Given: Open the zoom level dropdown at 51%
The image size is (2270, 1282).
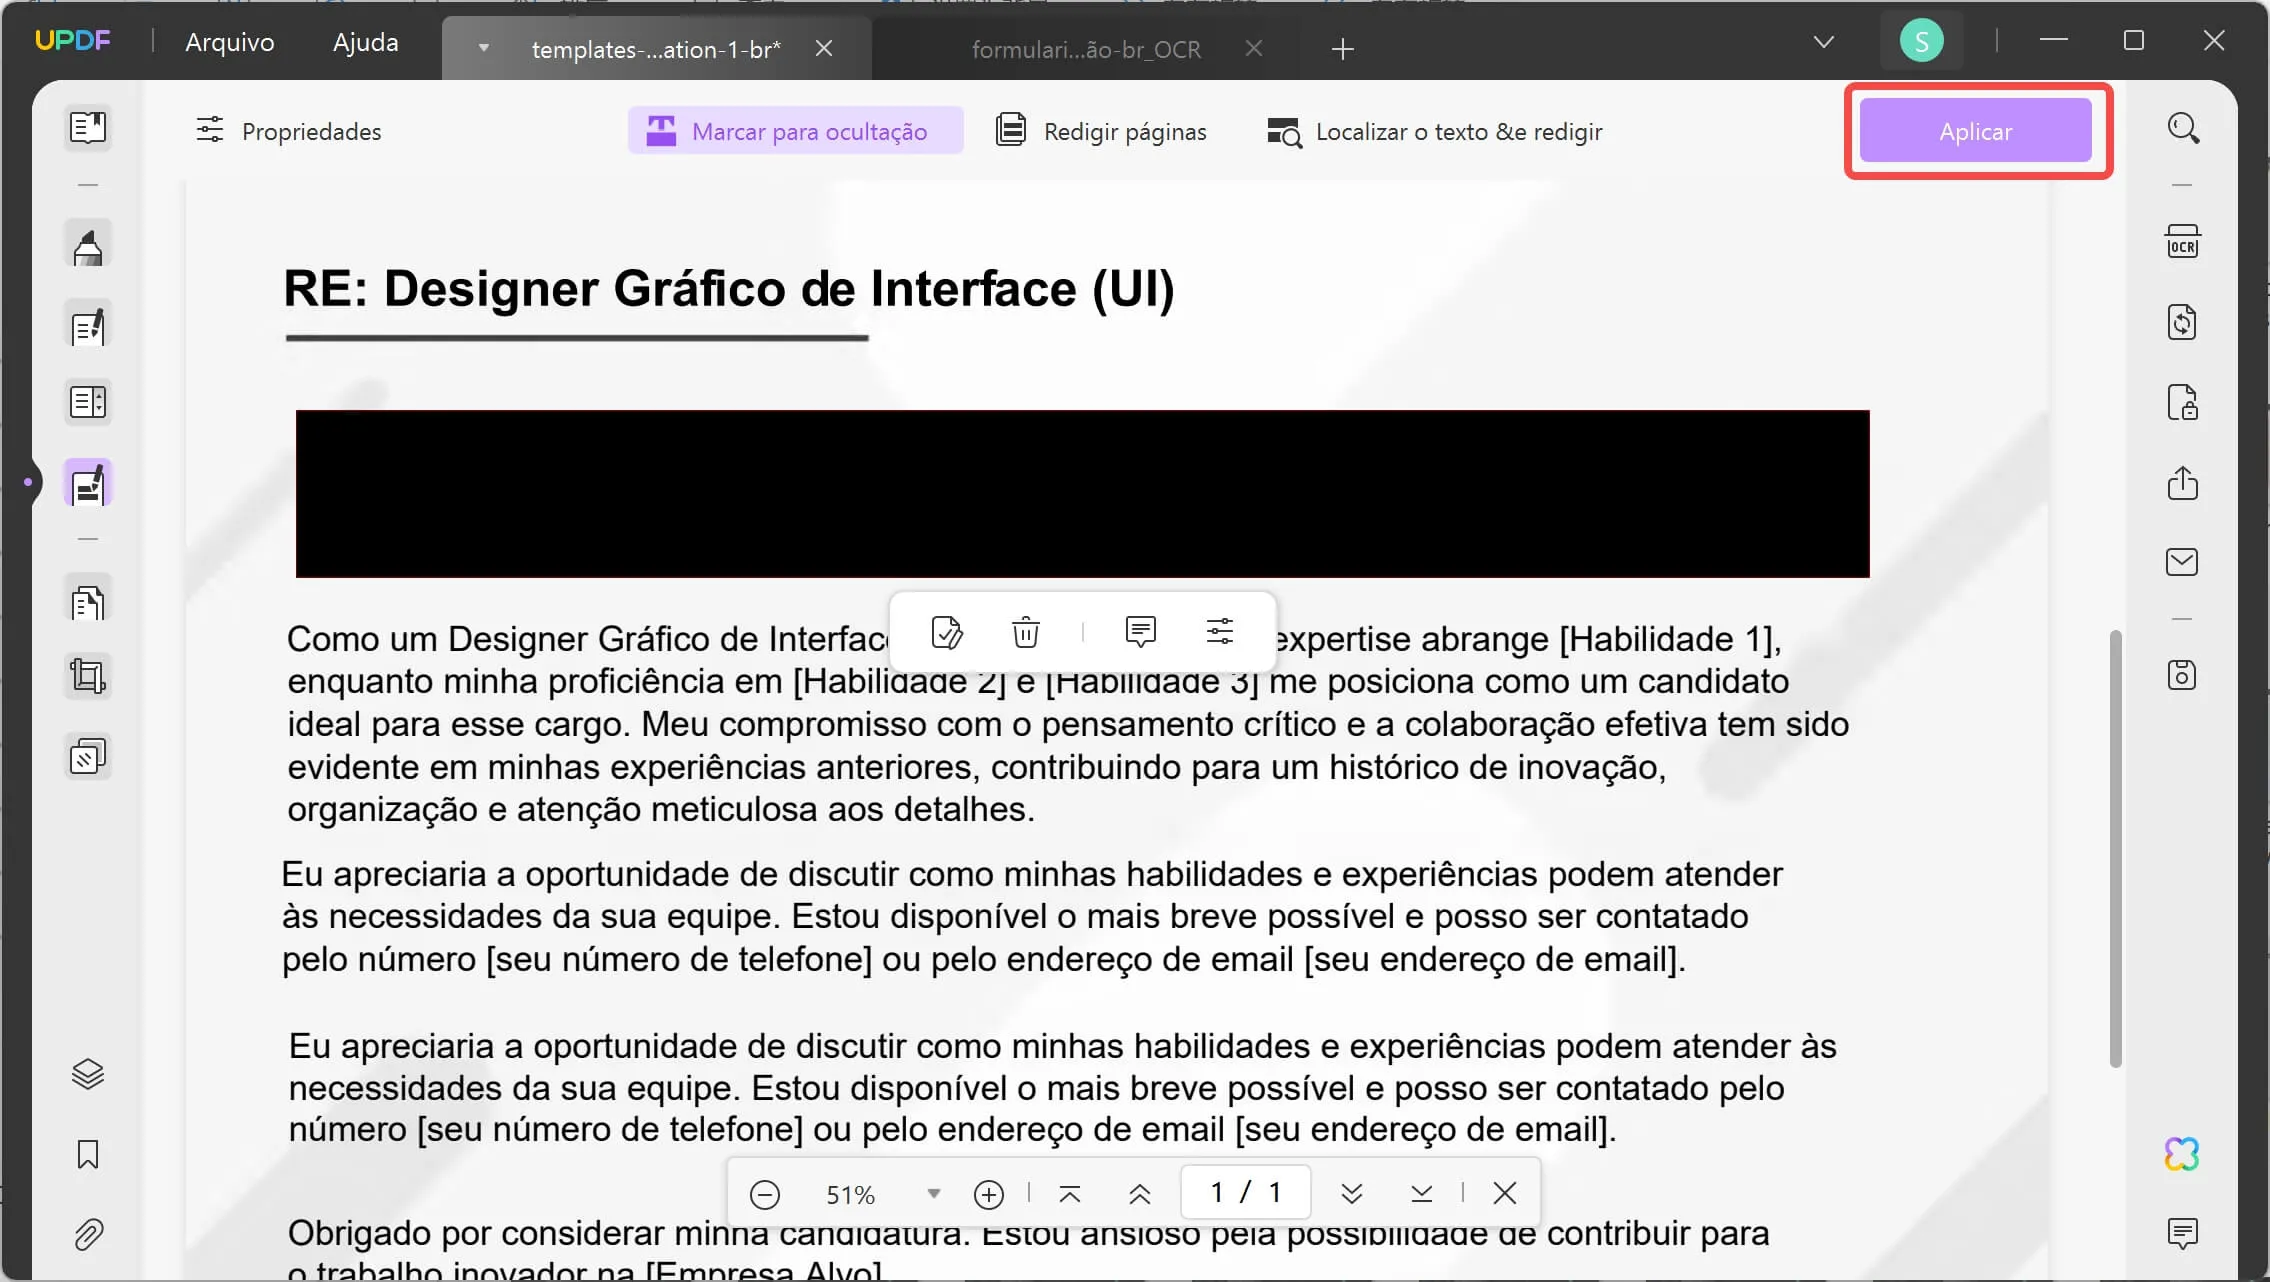Looking at the screenshot, I should 934,1192.
